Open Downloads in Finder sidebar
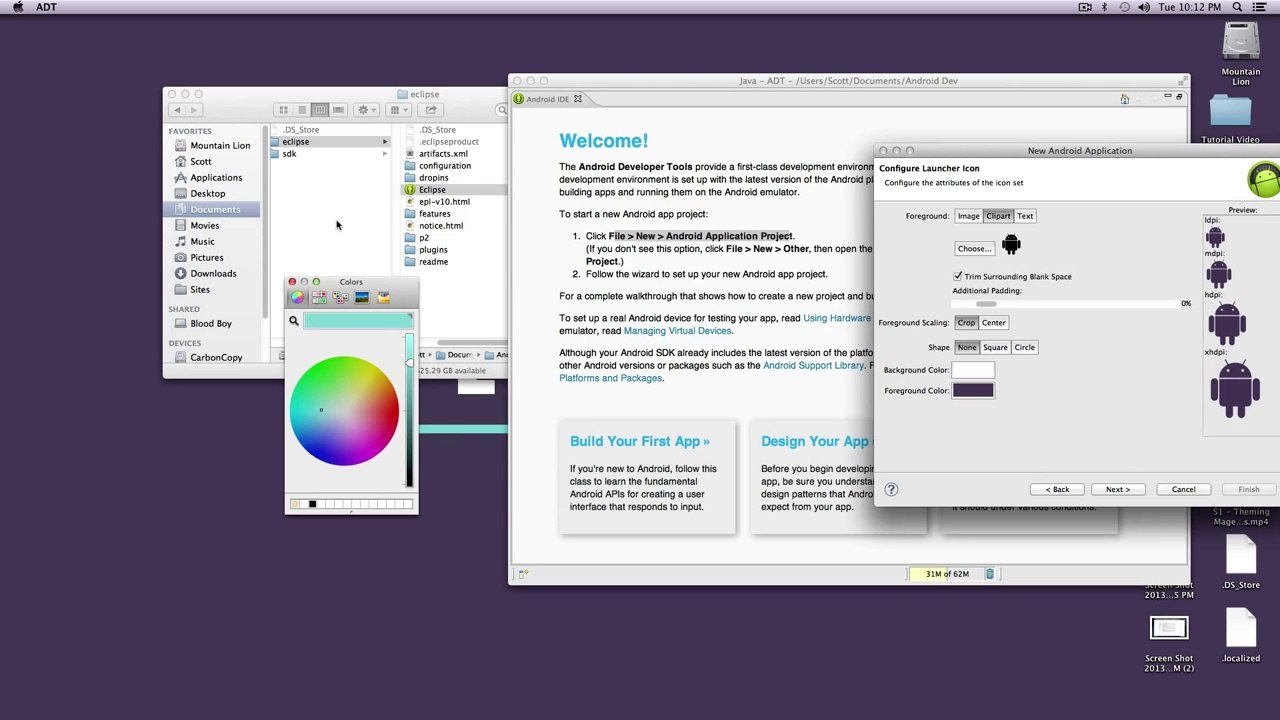This screenshot has width=1280, height=720. [x=213, y=273]
